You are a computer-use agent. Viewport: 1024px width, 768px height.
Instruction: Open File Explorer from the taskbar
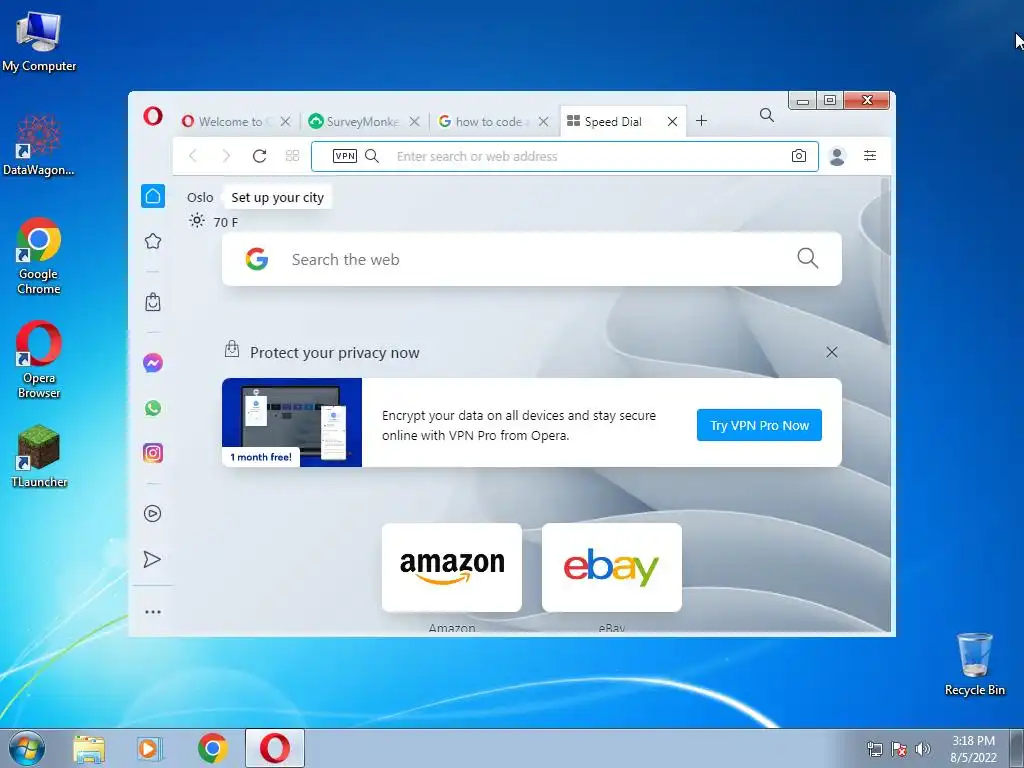pyautogui.click(x=89, y=748)
